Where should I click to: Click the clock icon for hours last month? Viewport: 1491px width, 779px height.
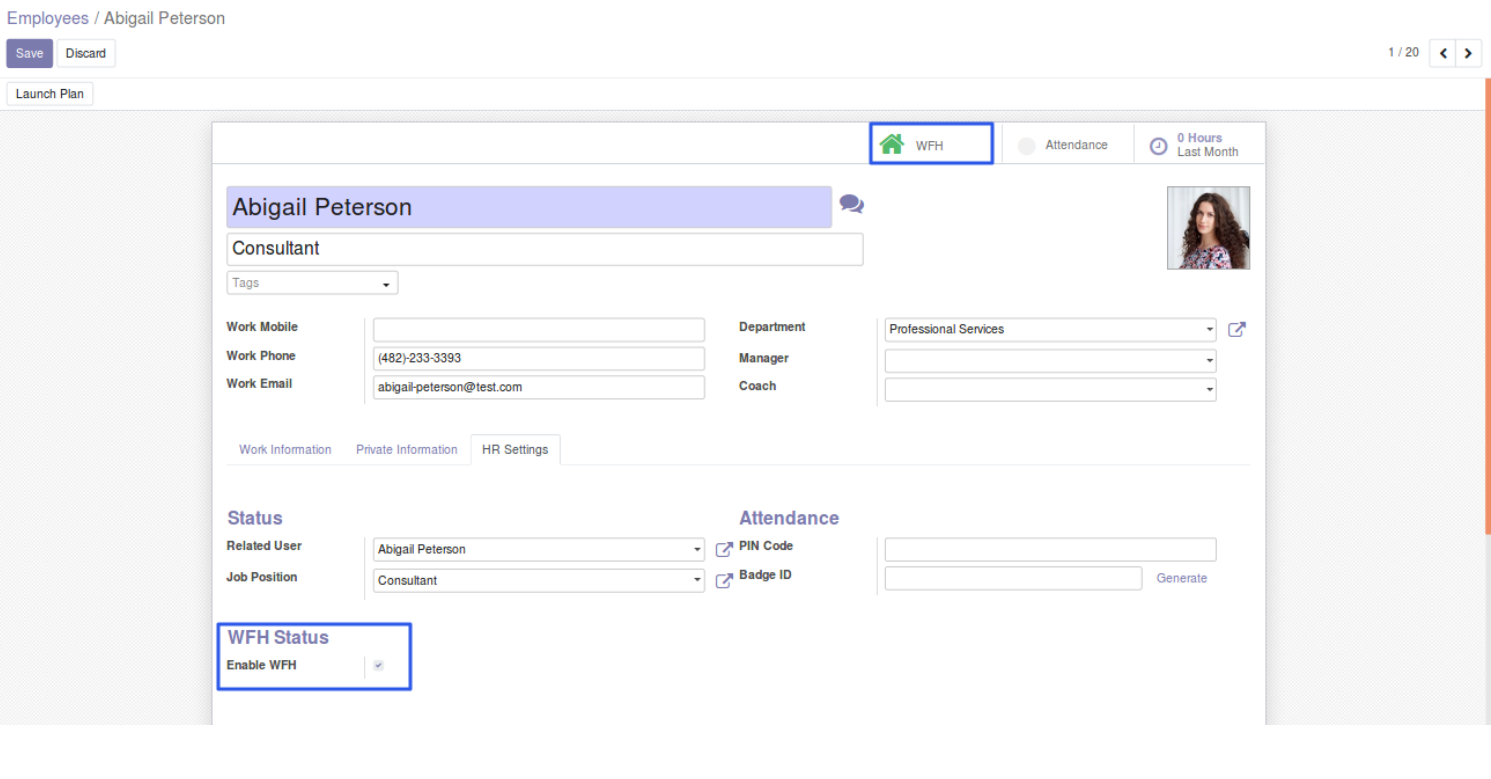1158,146
